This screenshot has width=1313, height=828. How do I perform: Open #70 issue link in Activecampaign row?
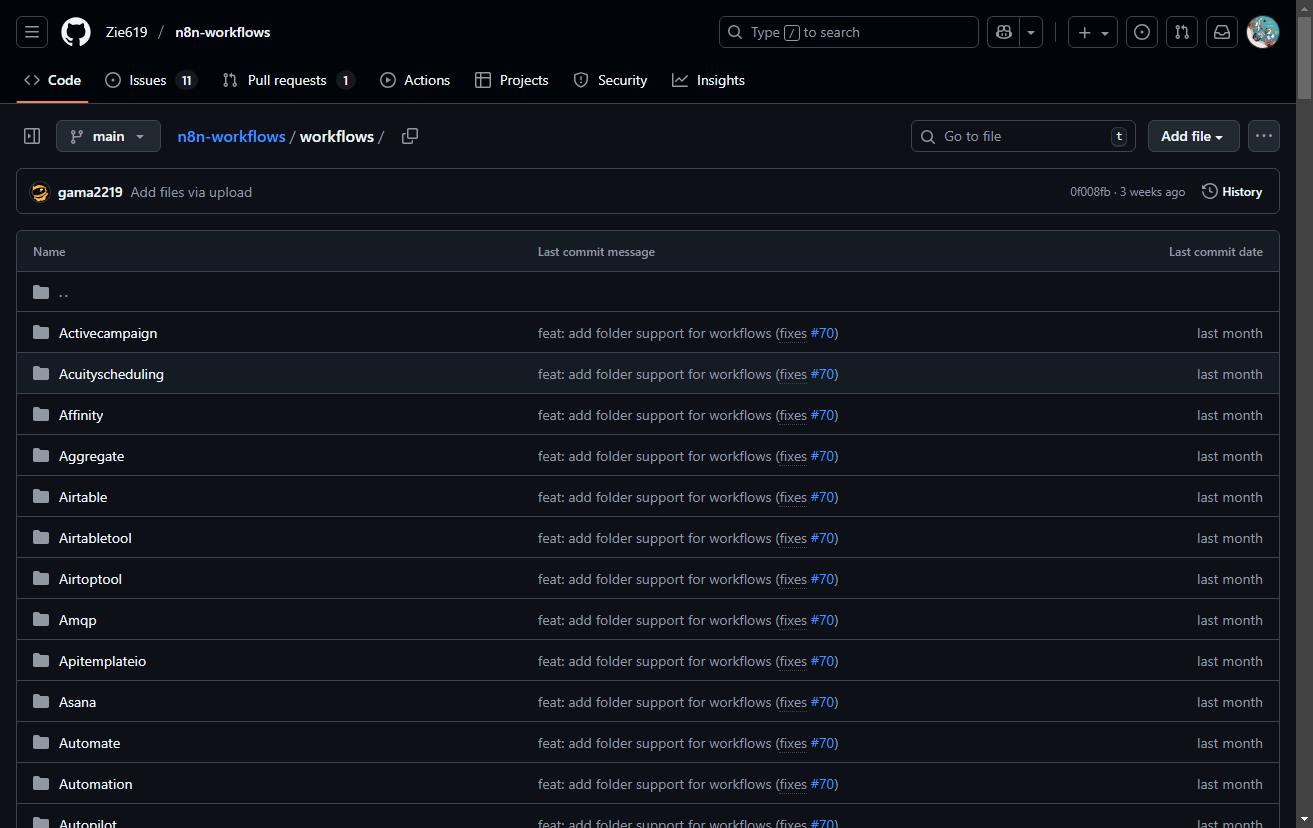click(822, 333)
